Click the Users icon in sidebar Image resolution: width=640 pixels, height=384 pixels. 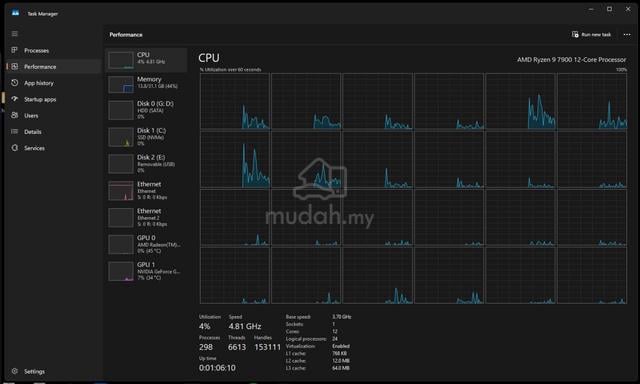pyautogui.click(x=15, y=115)
